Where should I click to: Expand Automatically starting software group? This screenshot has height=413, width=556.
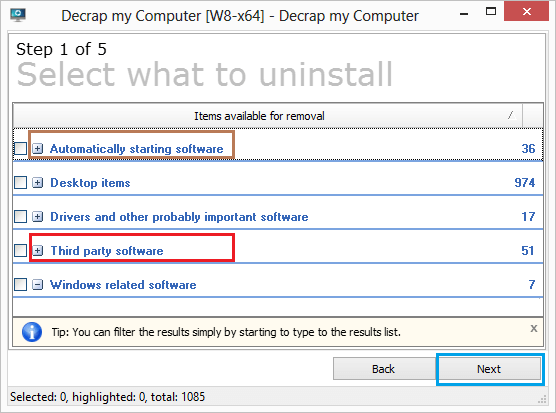pos(38,149)
